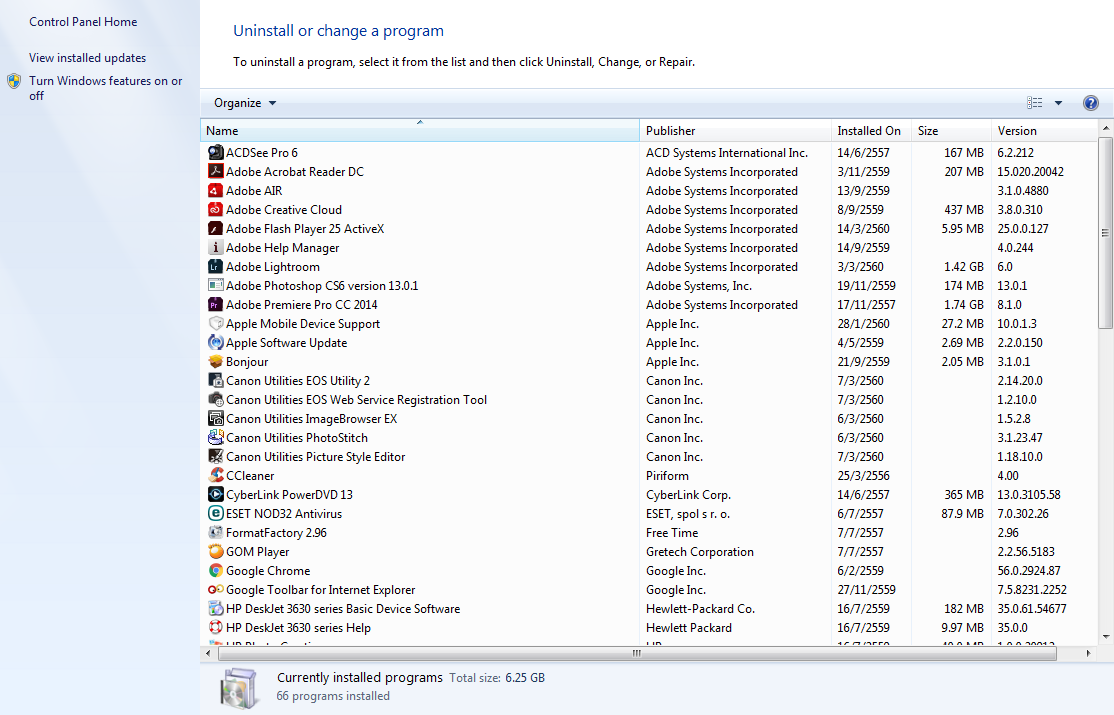Sort the list by Version column

1044,131
